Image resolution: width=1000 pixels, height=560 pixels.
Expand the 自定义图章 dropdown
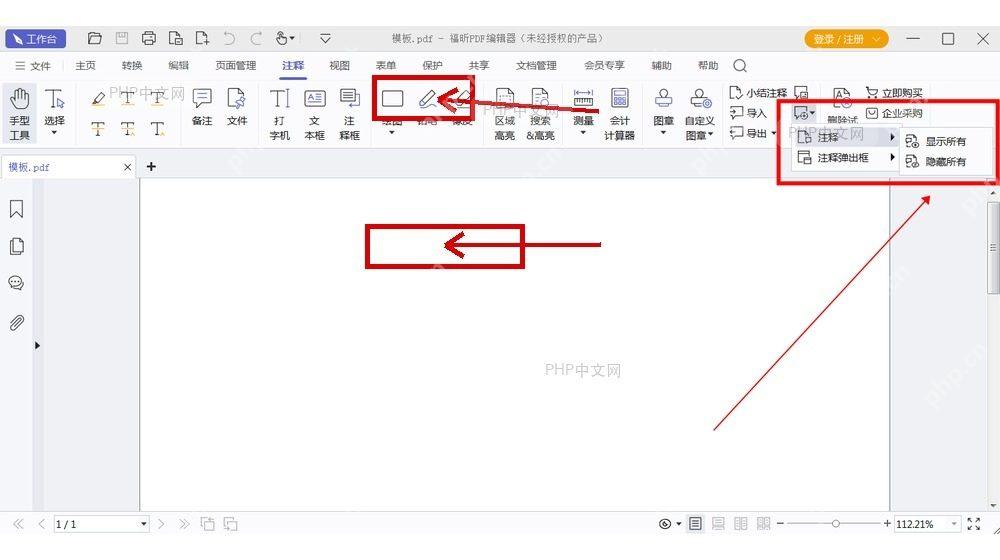pos(710,135)
